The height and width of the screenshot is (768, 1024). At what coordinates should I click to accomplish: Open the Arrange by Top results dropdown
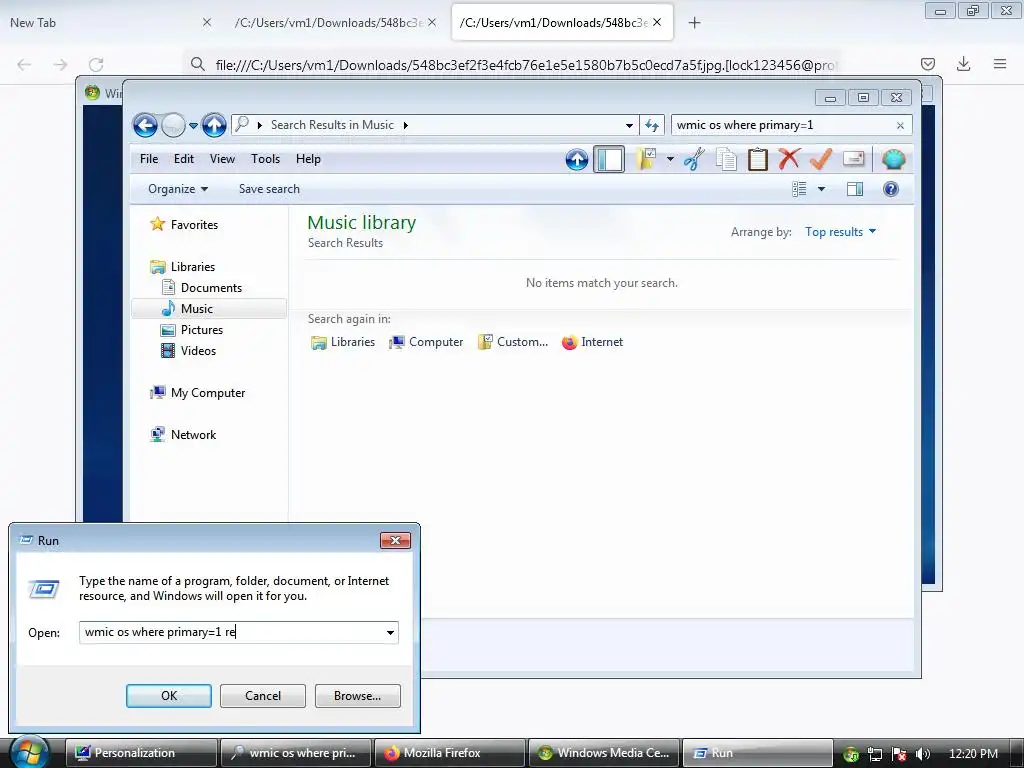[840, 232]
